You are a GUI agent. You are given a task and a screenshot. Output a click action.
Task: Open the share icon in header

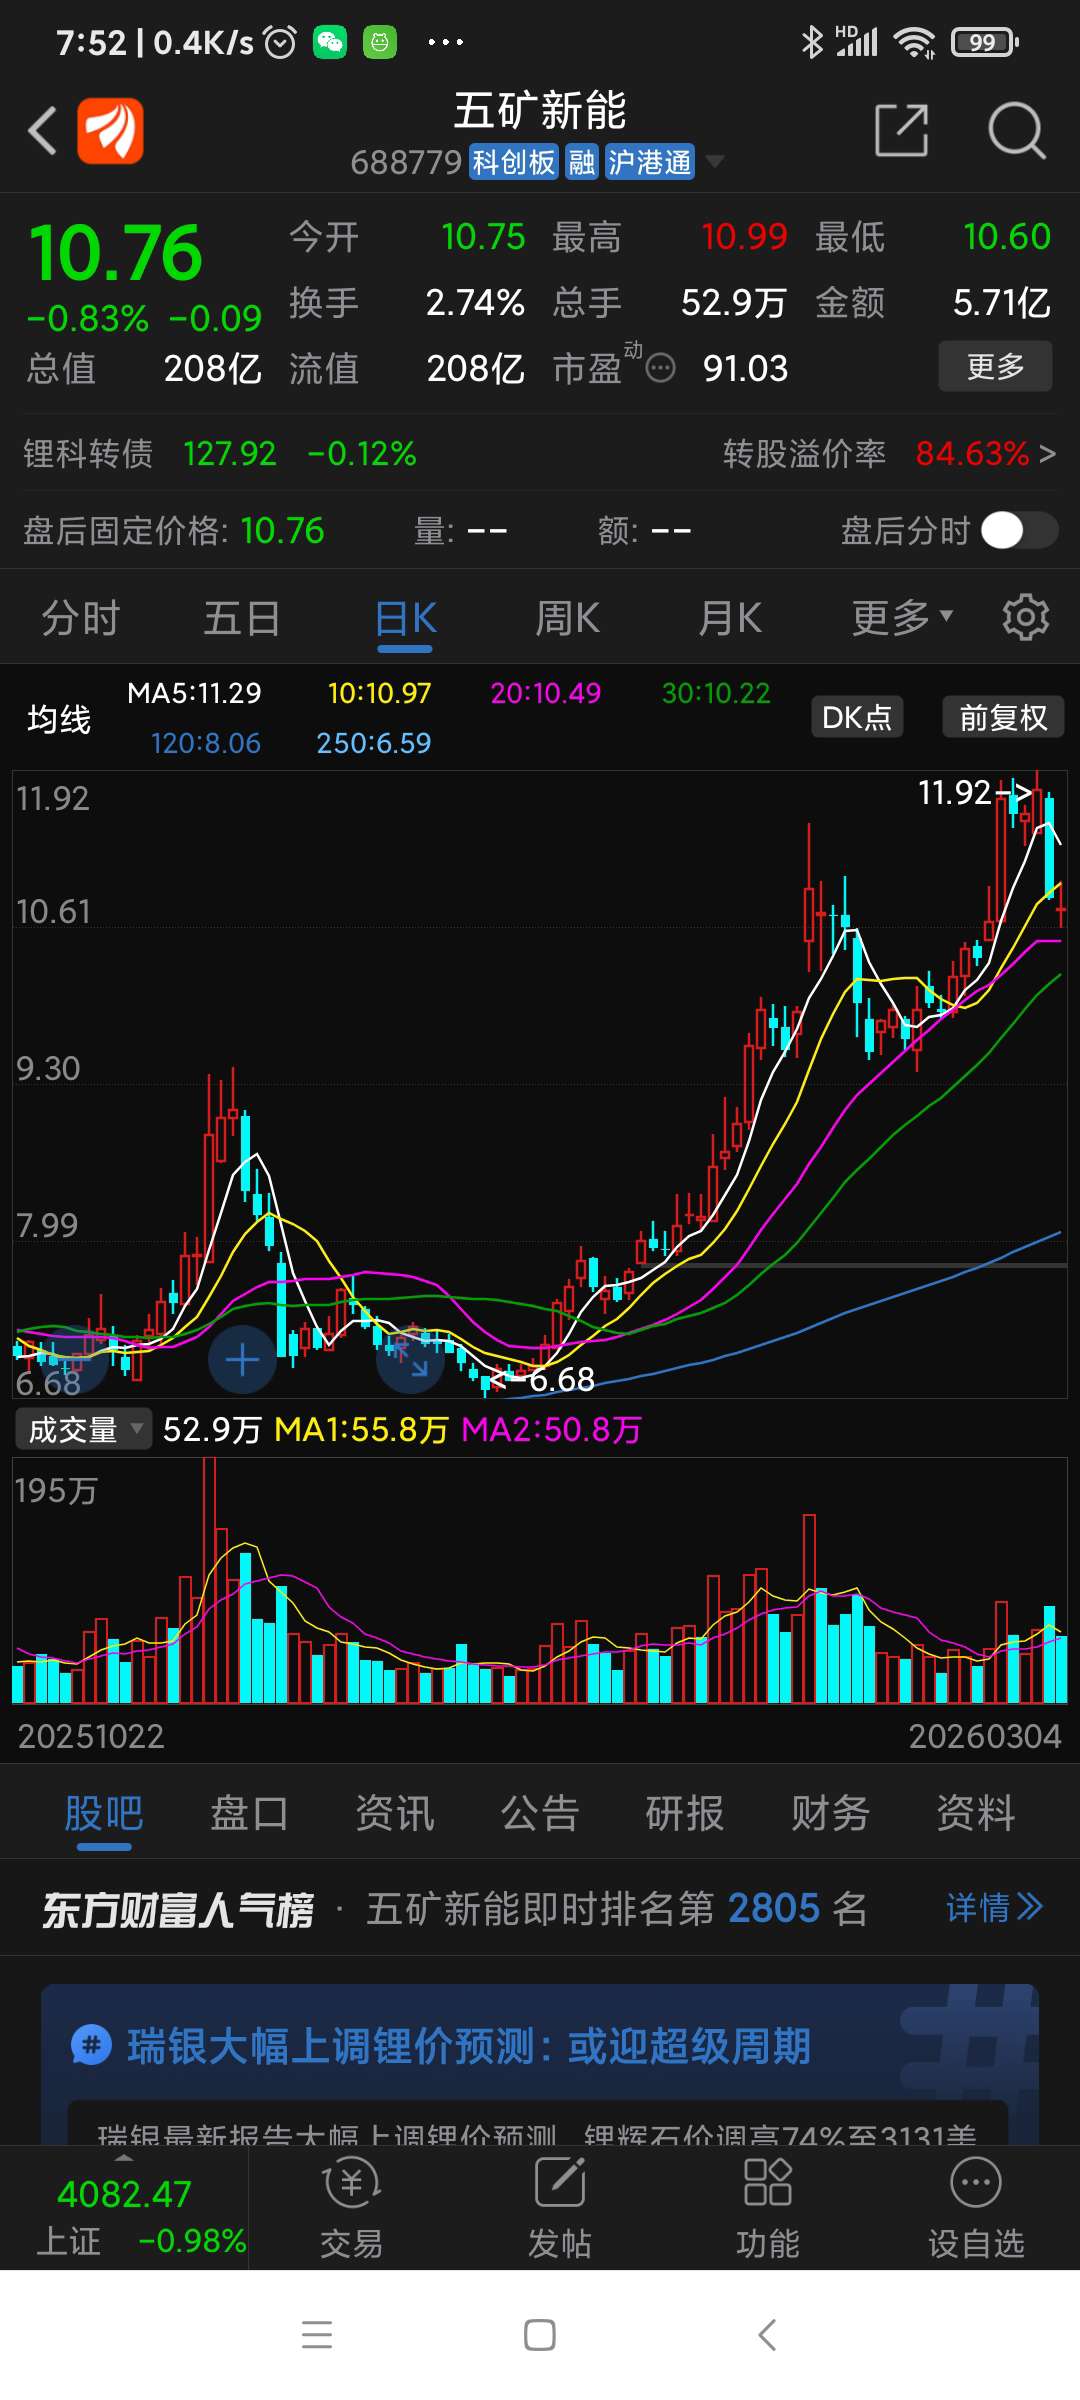901,130
